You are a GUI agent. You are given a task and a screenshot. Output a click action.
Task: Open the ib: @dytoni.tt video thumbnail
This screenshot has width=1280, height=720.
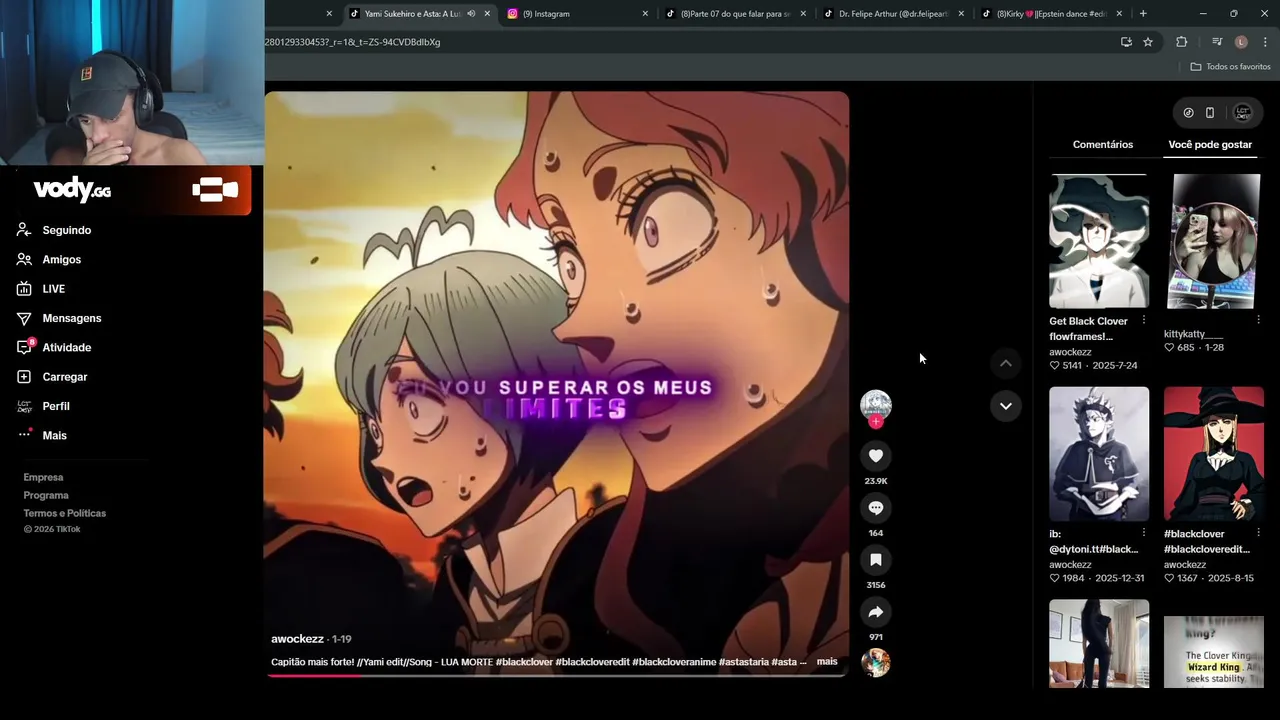point(1099,454)
